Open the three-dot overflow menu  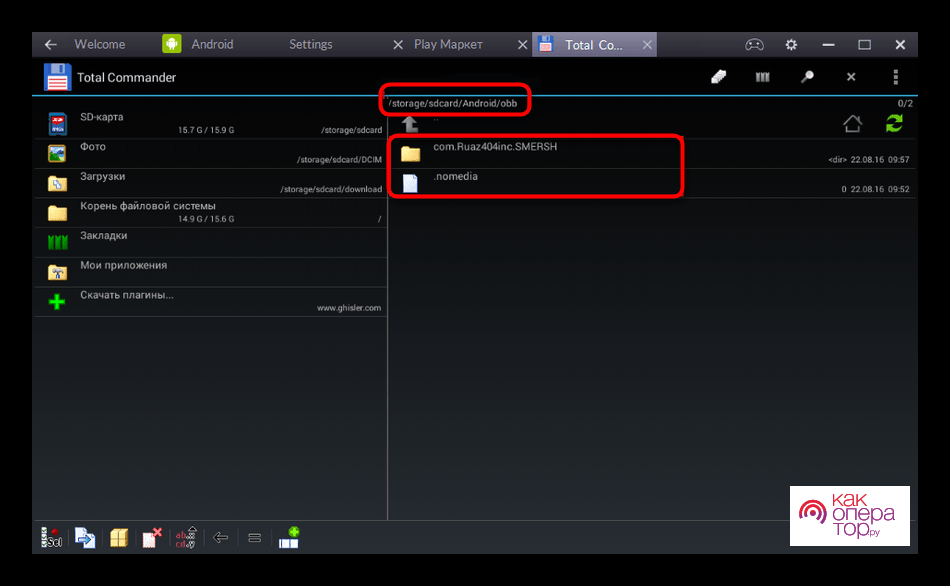[x=895, y=77]
